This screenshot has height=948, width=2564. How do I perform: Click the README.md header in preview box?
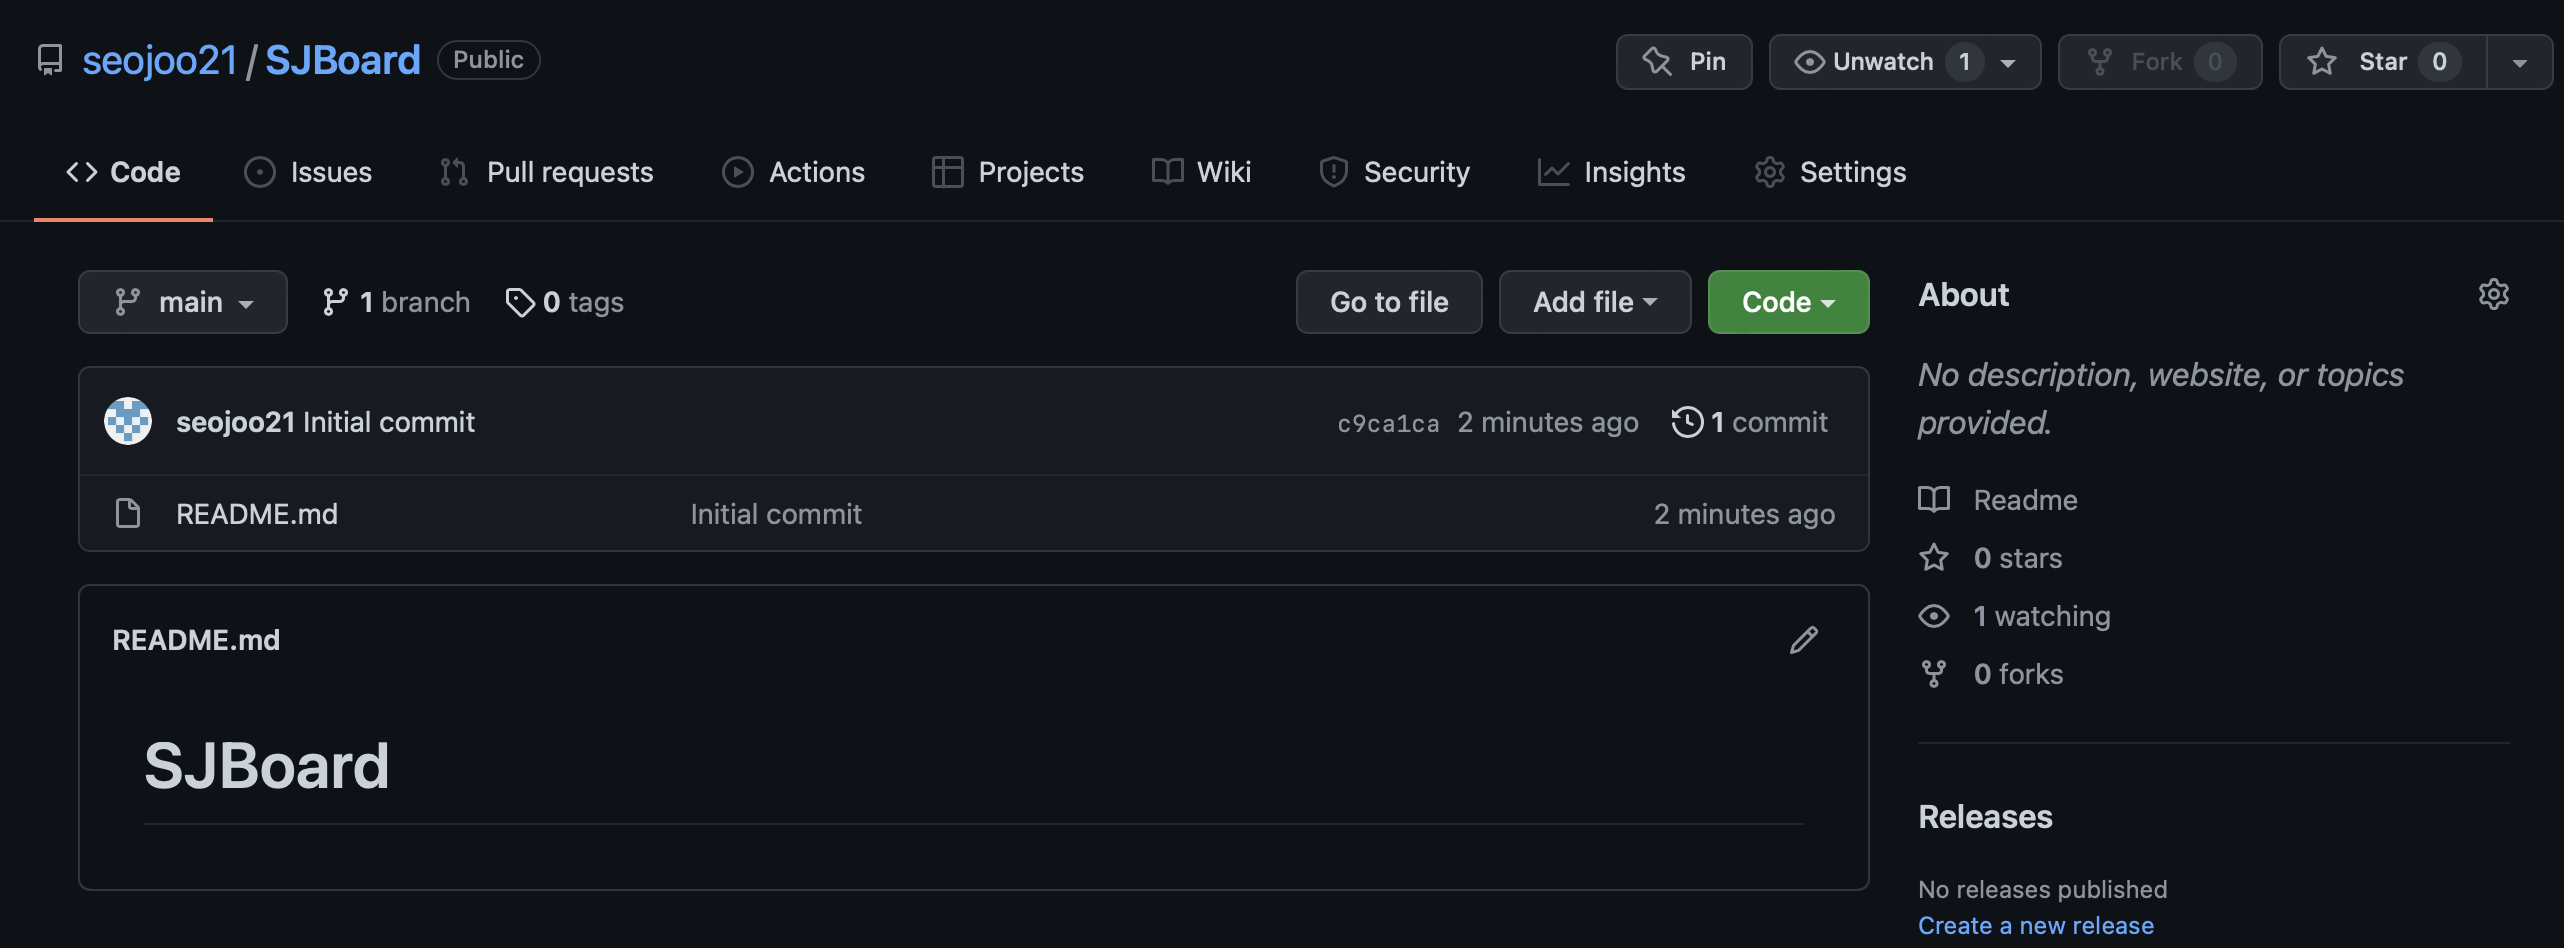(196, 640)
